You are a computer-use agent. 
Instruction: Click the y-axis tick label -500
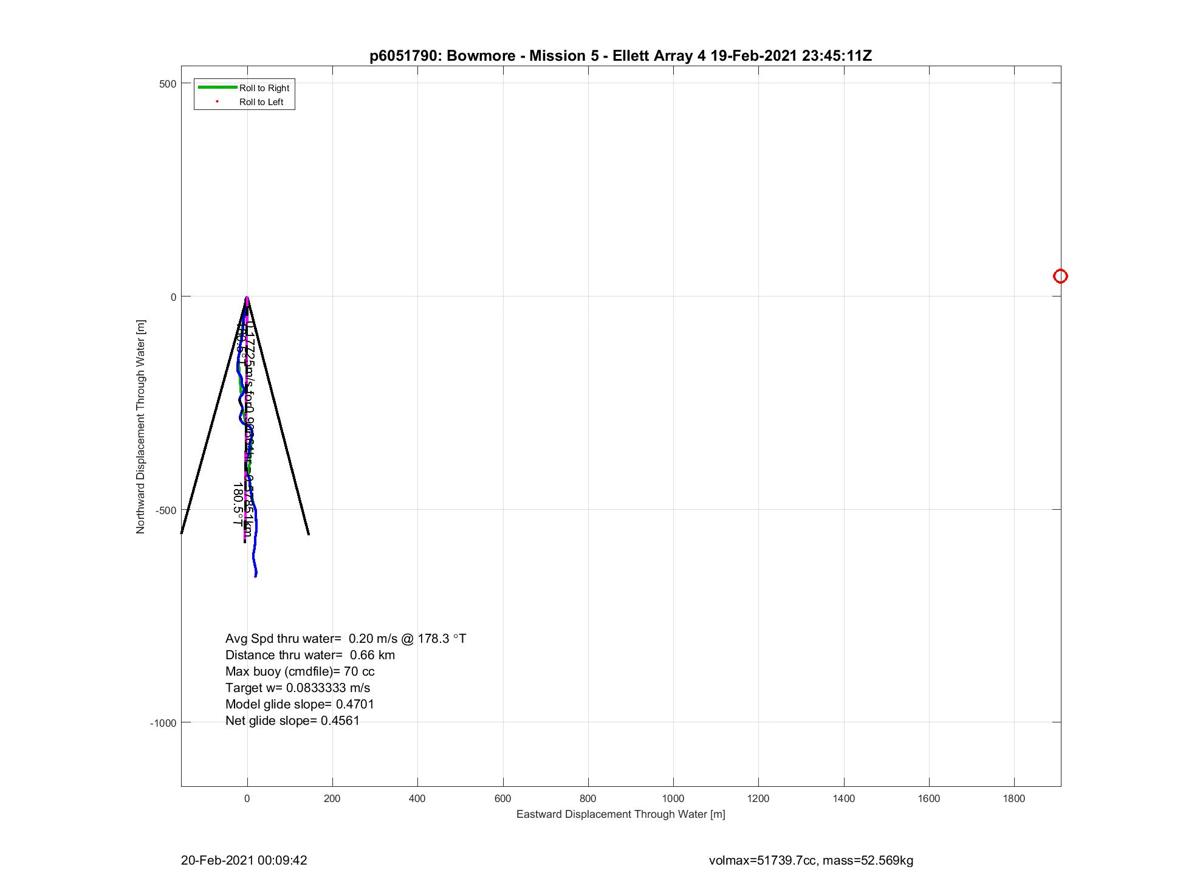click(164, 510)
